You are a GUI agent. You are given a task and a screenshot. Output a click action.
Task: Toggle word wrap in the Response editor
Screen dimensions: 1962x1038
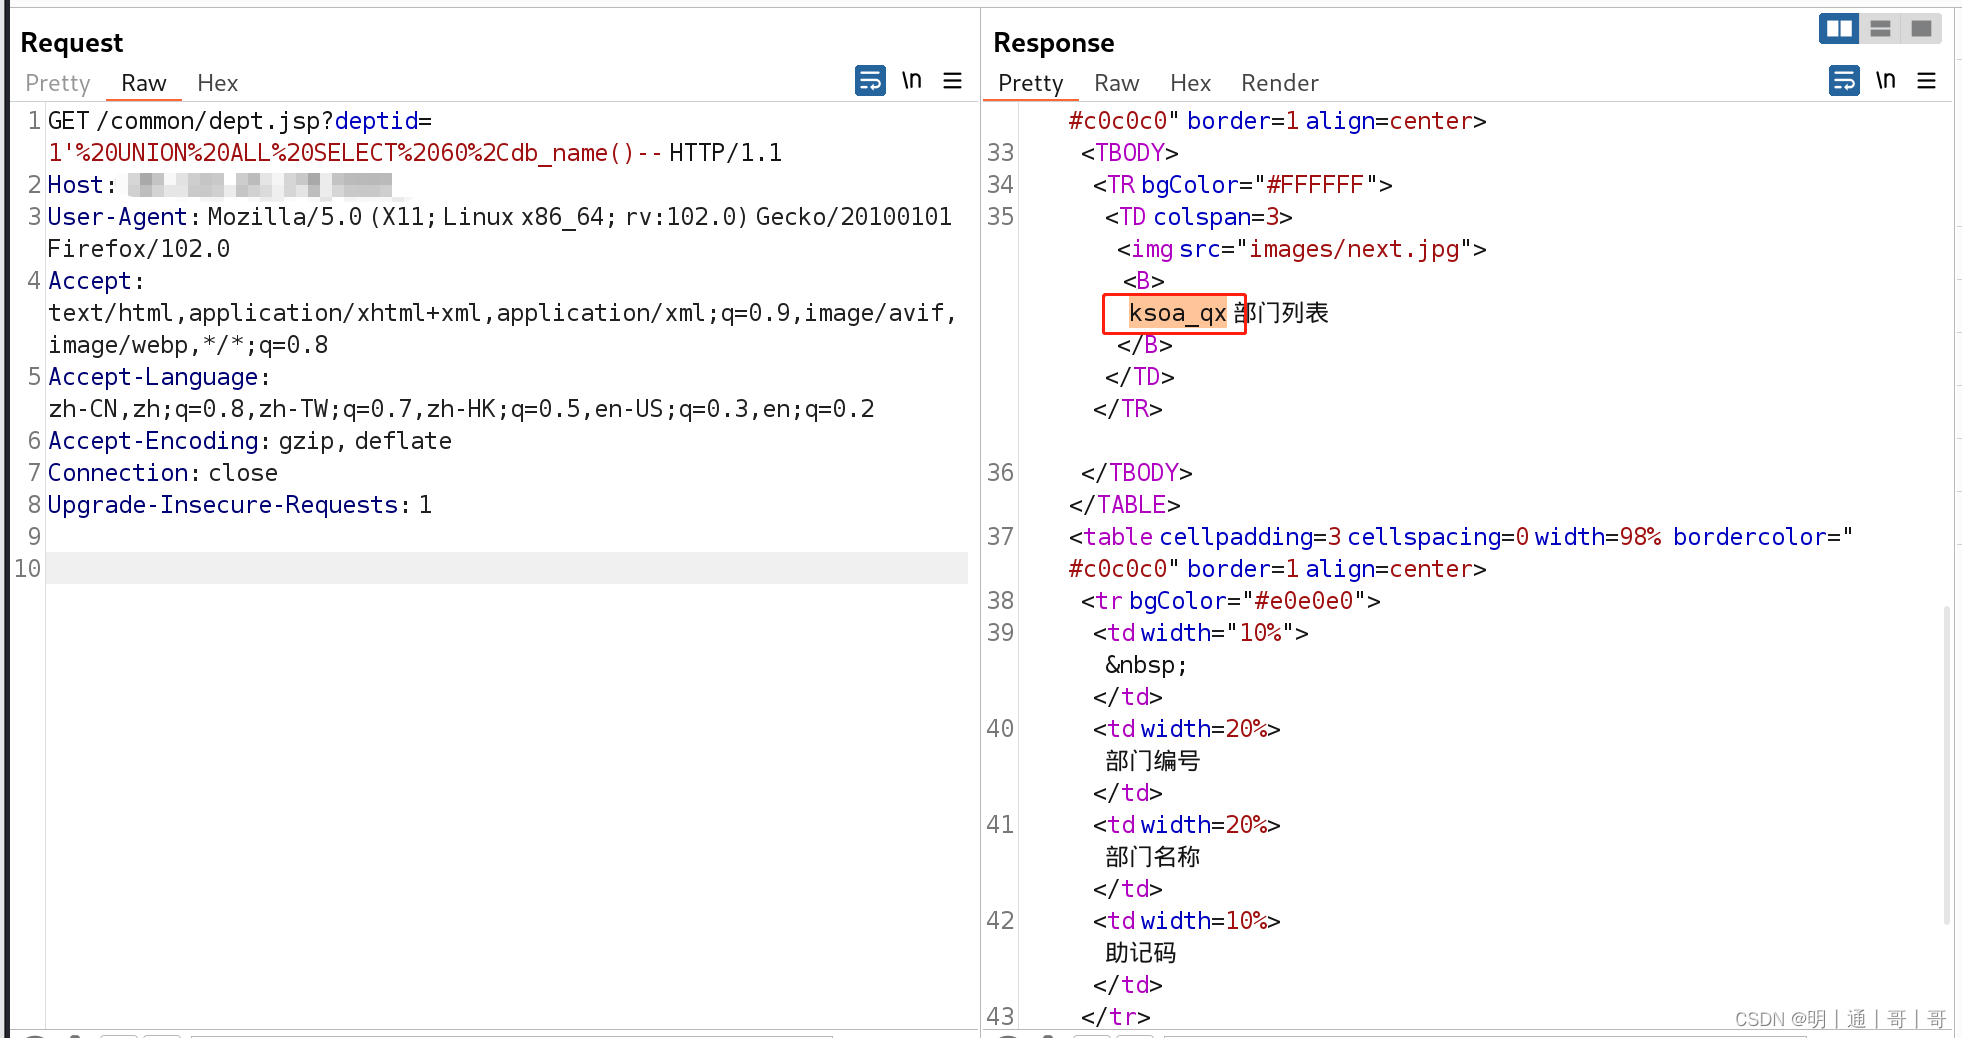1844,80
